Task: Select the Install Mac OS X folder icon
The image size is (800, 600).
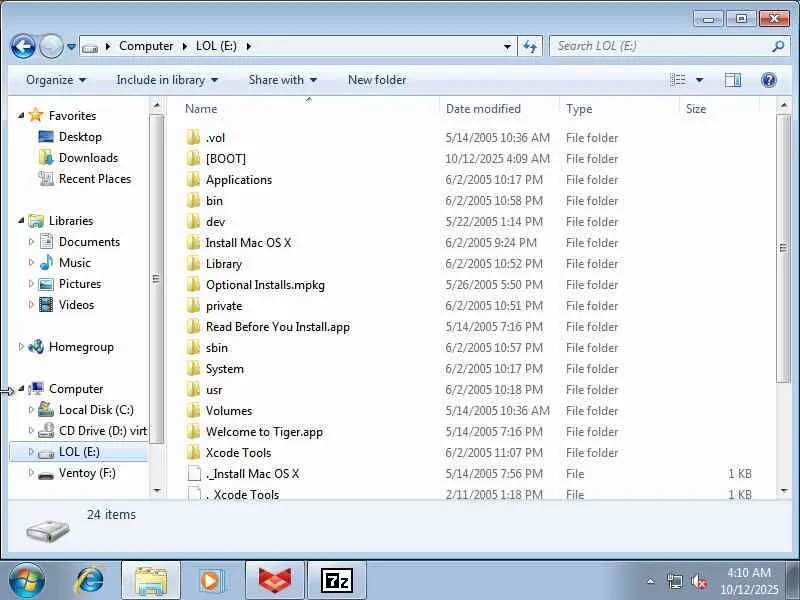Action: click(x=193, y=242)
